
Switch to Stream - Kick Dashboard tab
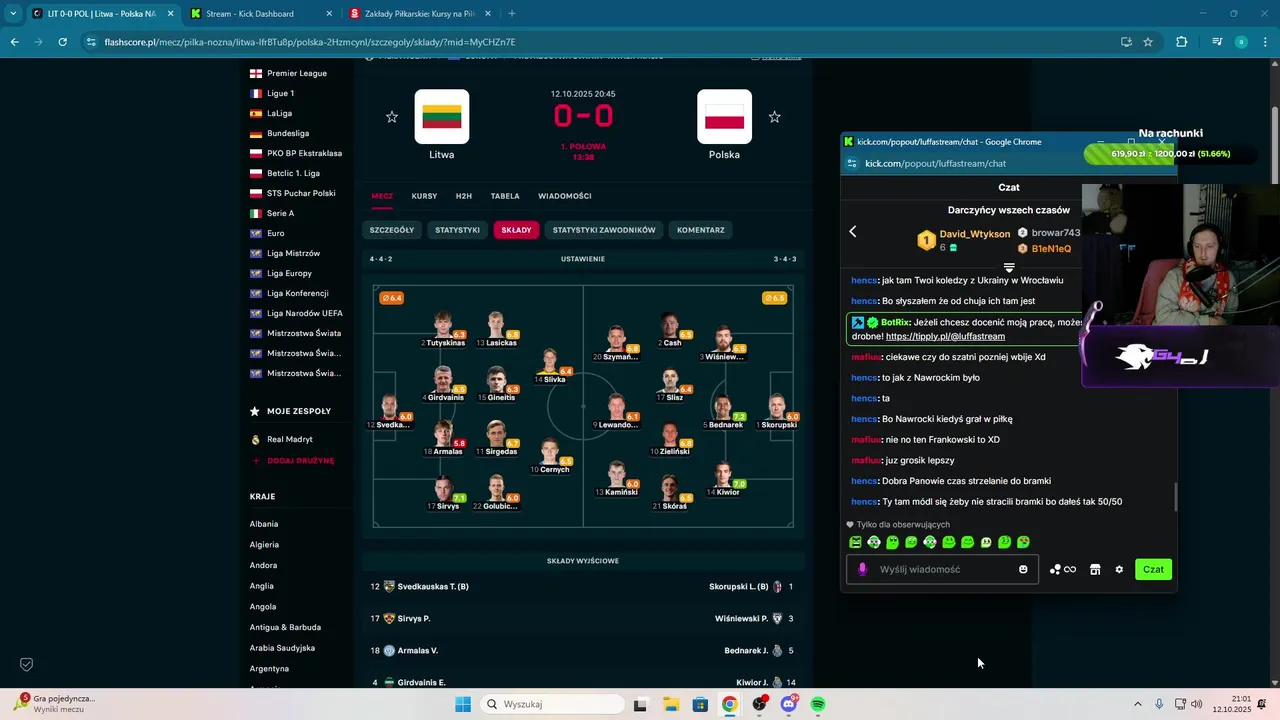(x=260, y=14)
